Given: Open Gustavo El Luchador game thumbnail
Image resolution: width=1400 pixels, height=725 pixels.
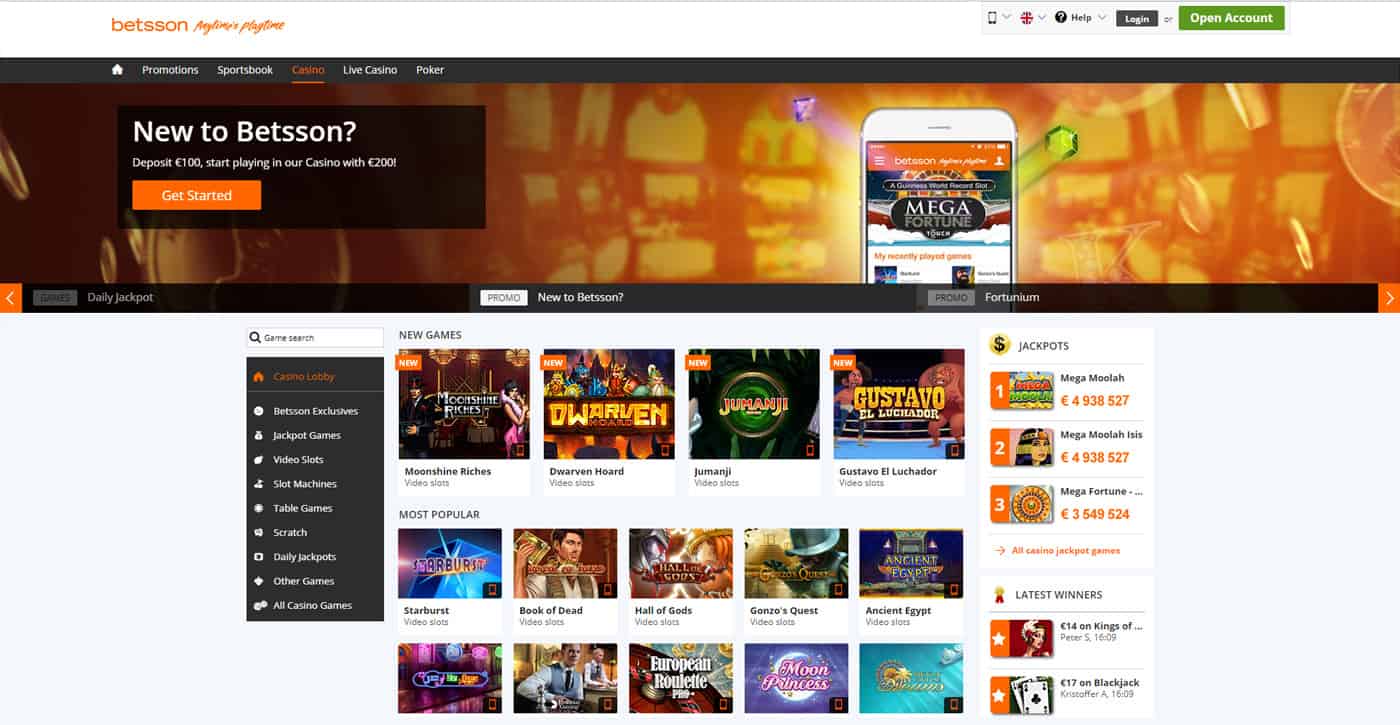Looking at the screenshot, I should click(899, 404).
